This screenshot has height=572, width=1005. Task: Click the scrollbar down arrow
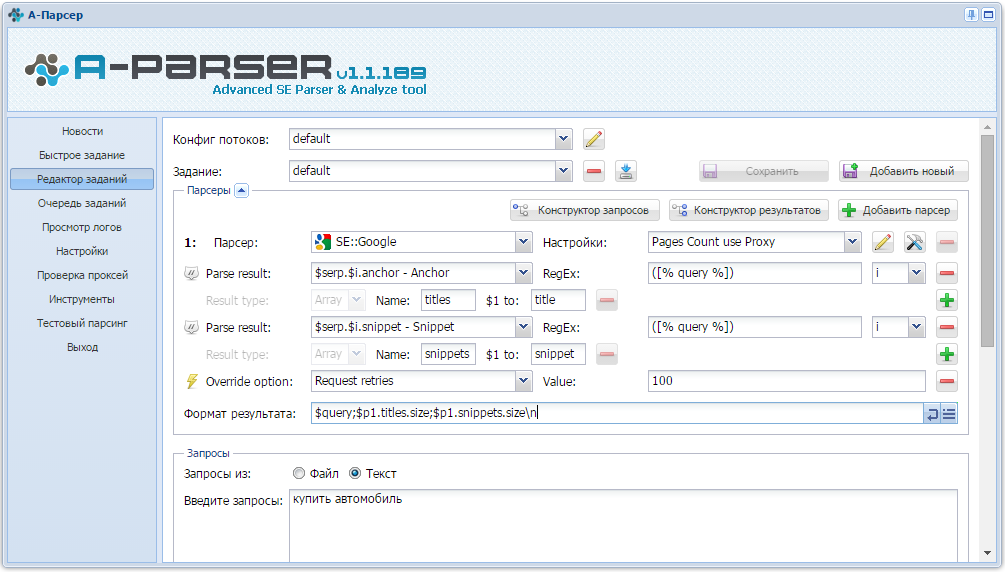[987, 553]
